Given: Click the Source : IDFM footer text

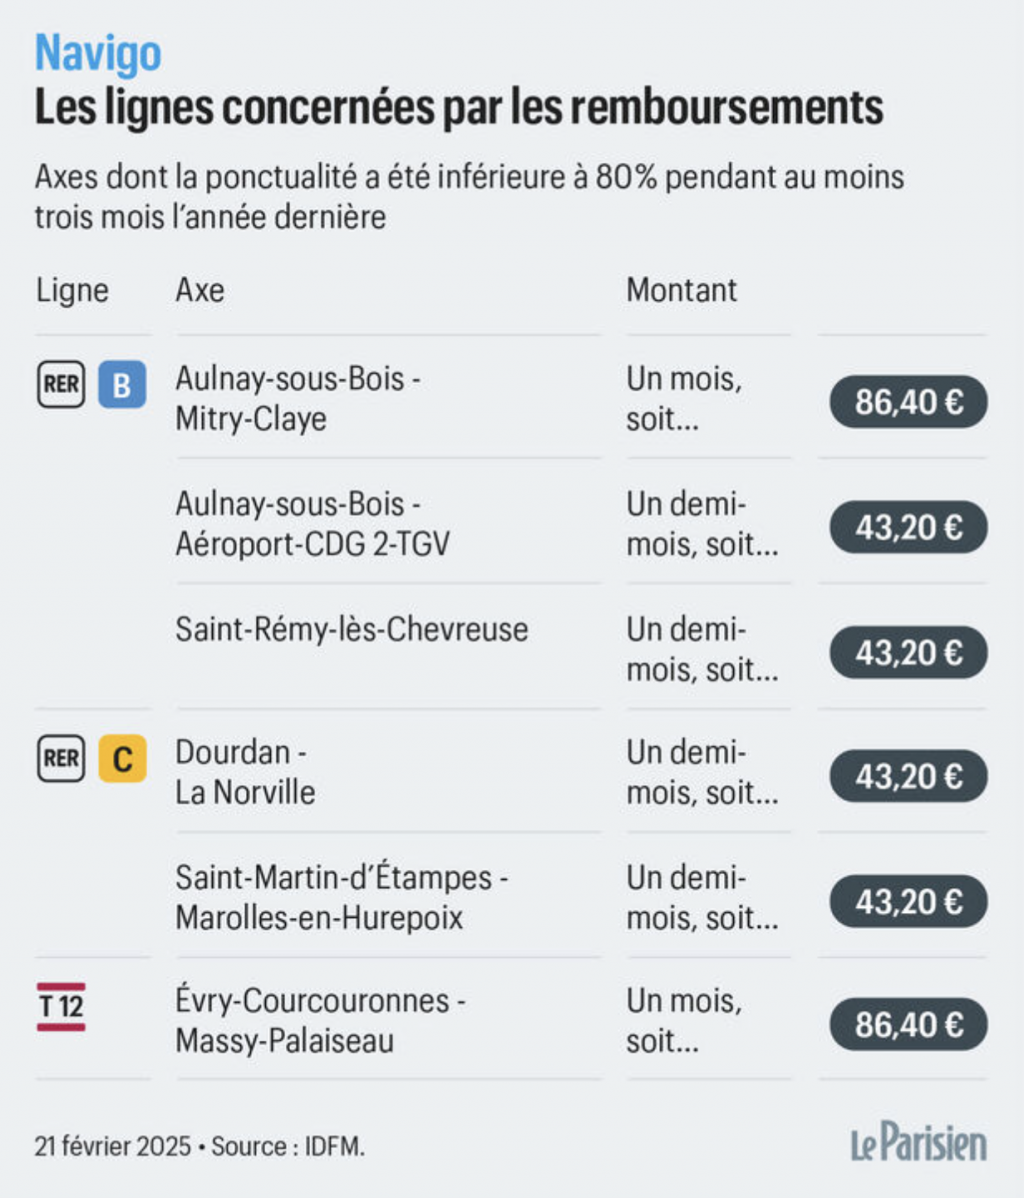Looking at the screenshot, I should tap(288, 1147).
